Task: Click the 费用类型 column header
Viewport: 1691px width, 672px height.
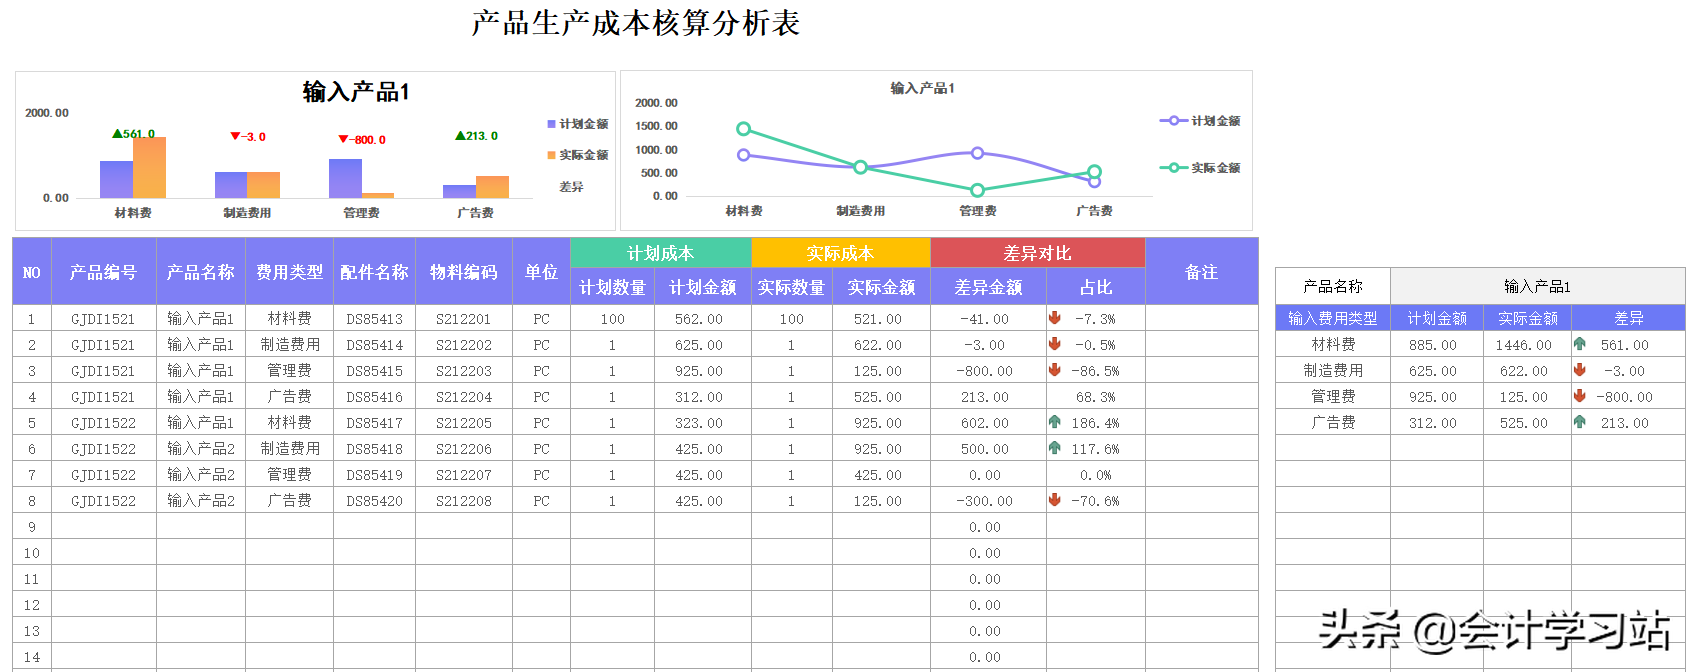Action: pos(289,272)
